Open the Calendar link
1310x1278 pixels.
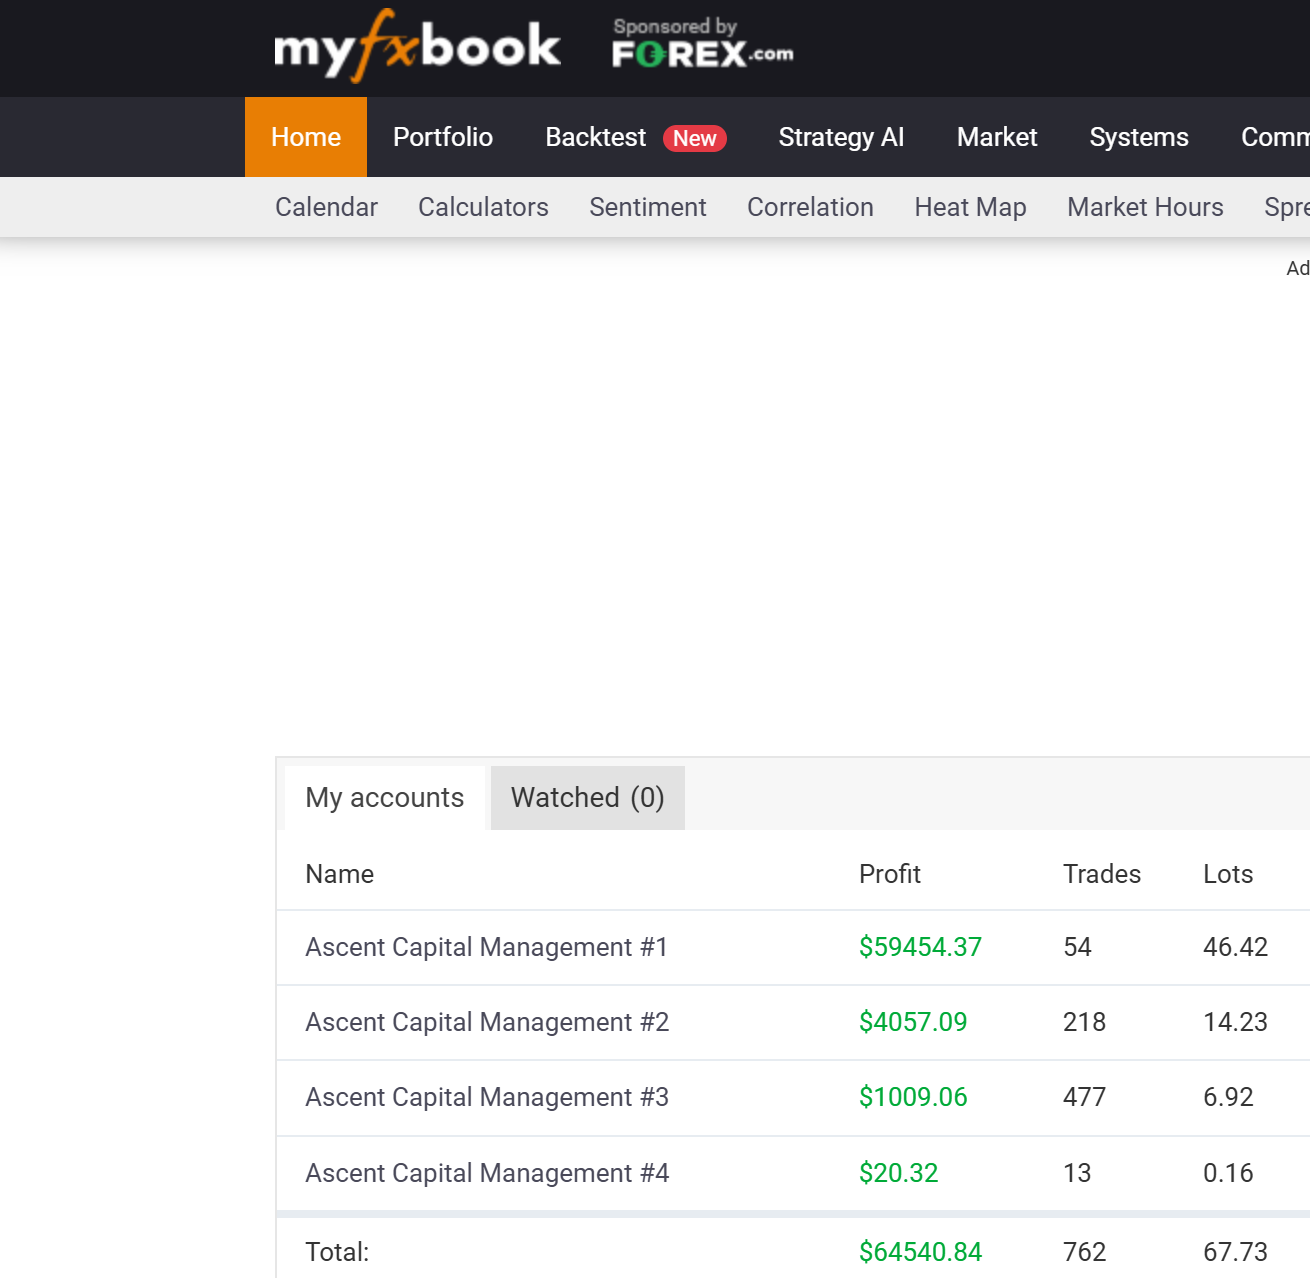coord(326,207)
